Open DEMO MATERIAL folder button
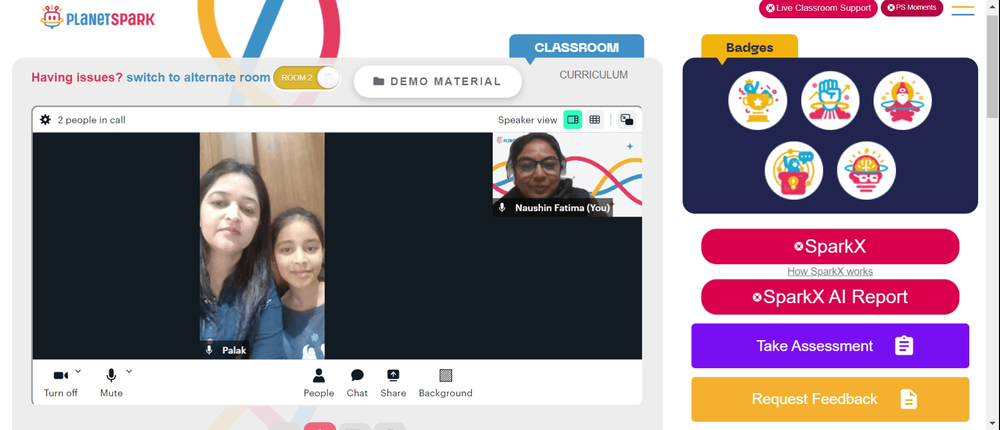 tap(438, 82)
